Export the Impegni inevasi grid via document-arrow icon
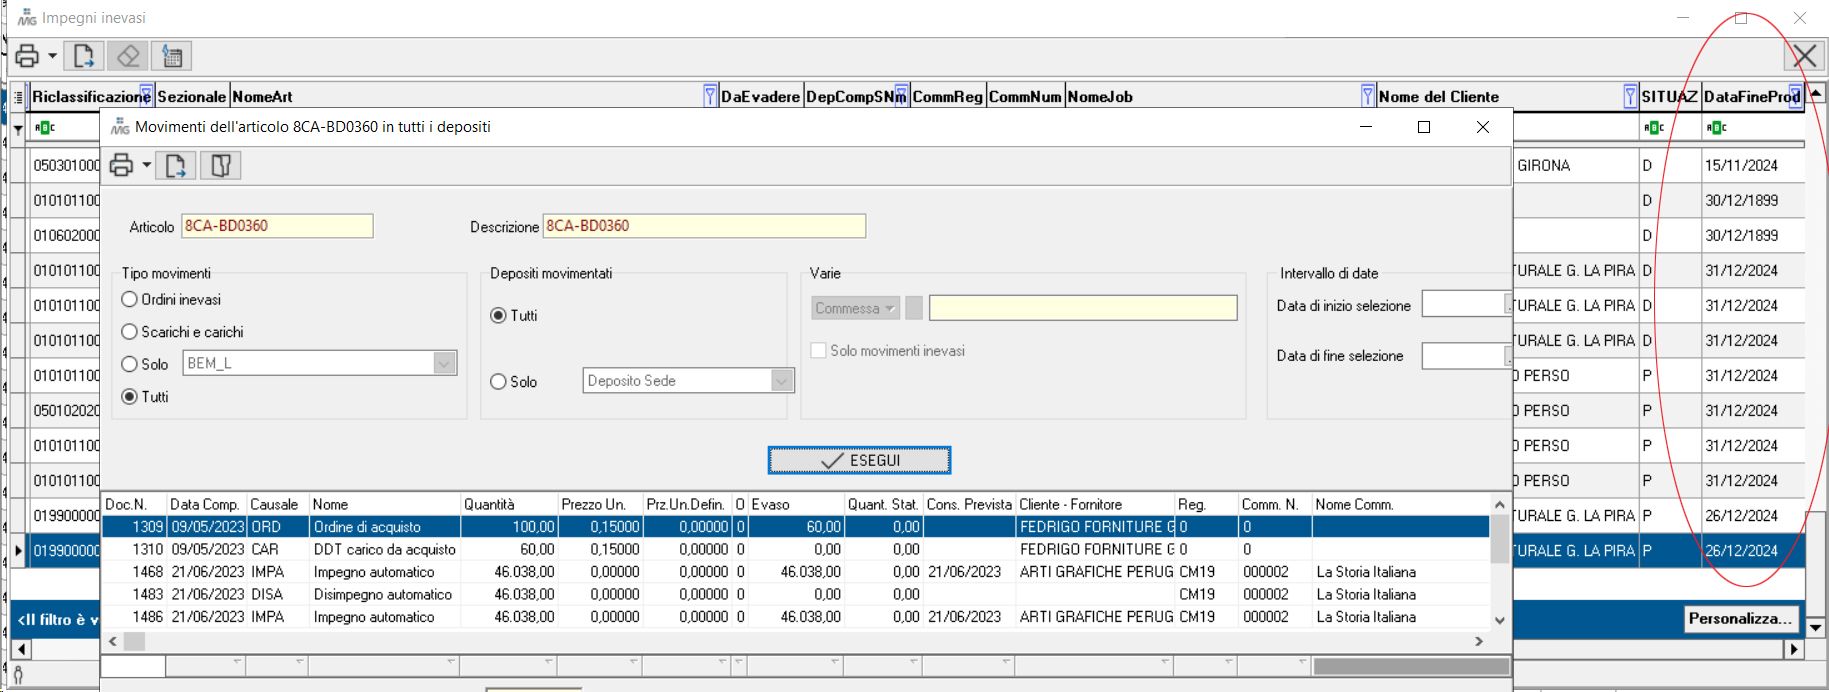 (x=84, y=56)
